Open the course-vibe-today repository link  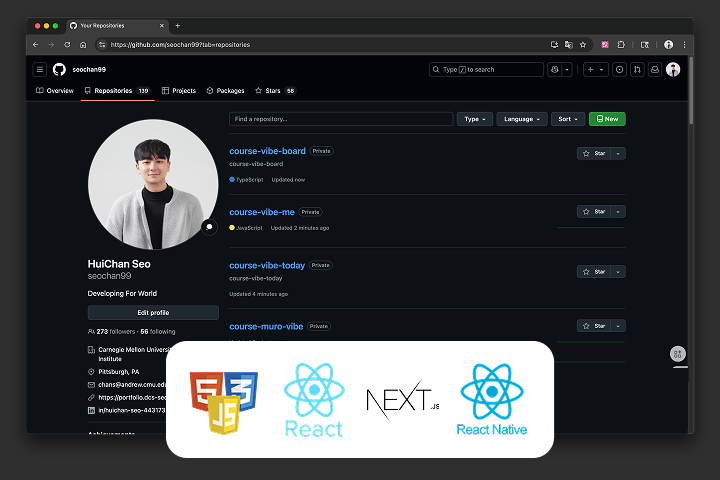[x=267, y=265]
